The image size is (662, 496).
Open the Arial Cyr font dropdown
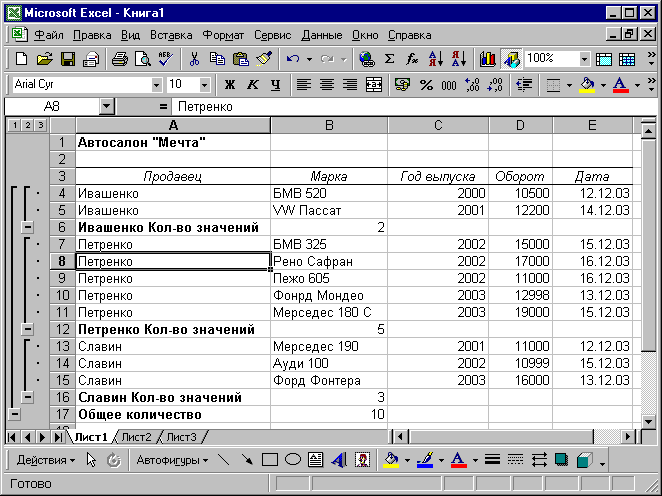tap(156, 85)
